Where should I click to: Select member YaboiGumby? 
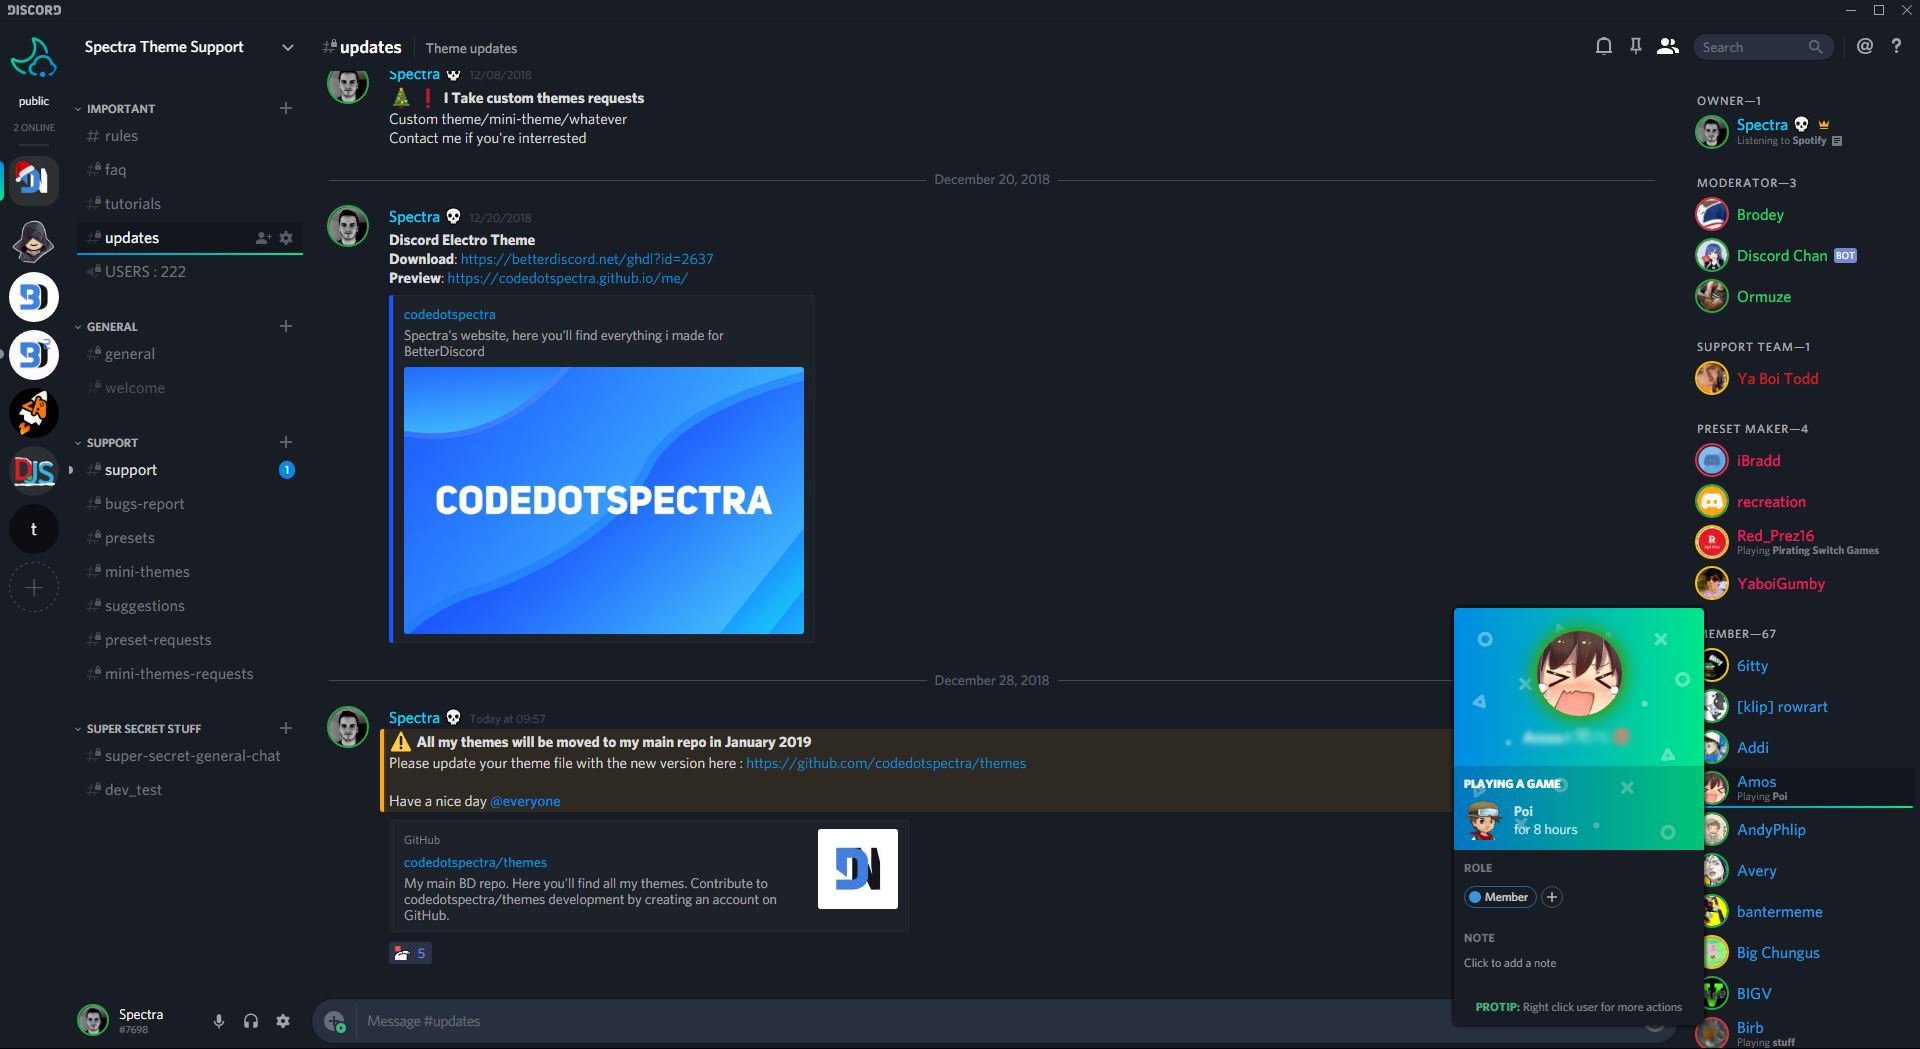[x=1805, y=583]
